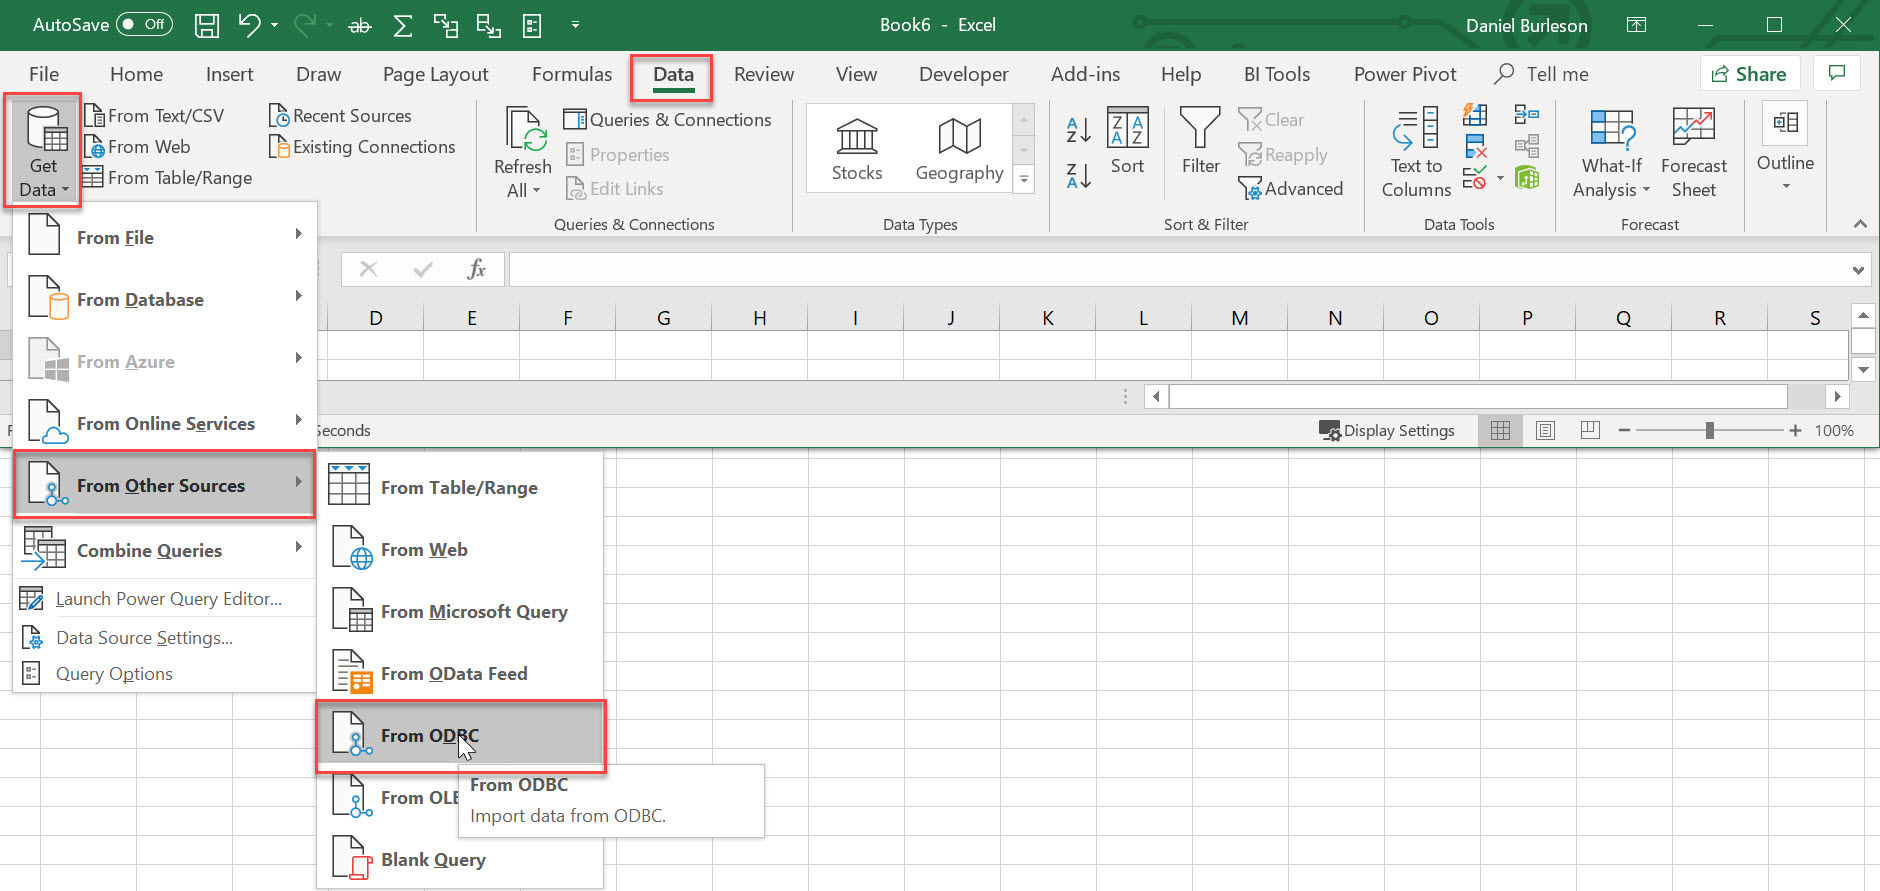Screen dimensions: 1880x891
Task: Open Recent Sources
Action: [x=341, y=116]
